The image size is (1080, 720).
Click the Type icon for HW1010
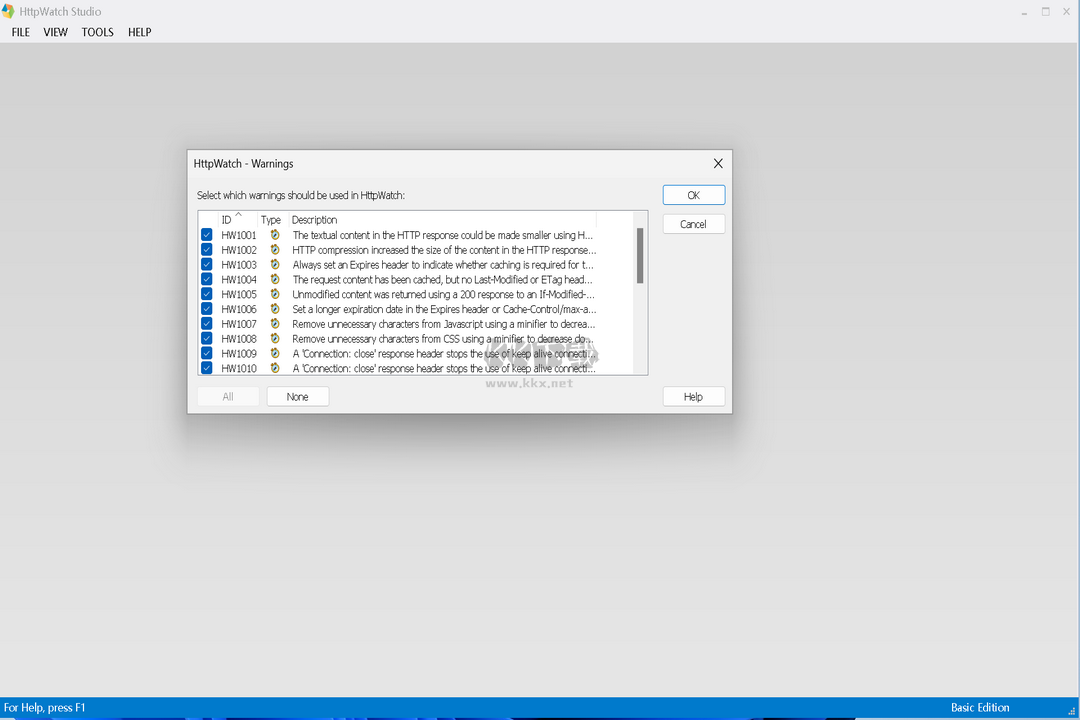click(x=274, y=368)
